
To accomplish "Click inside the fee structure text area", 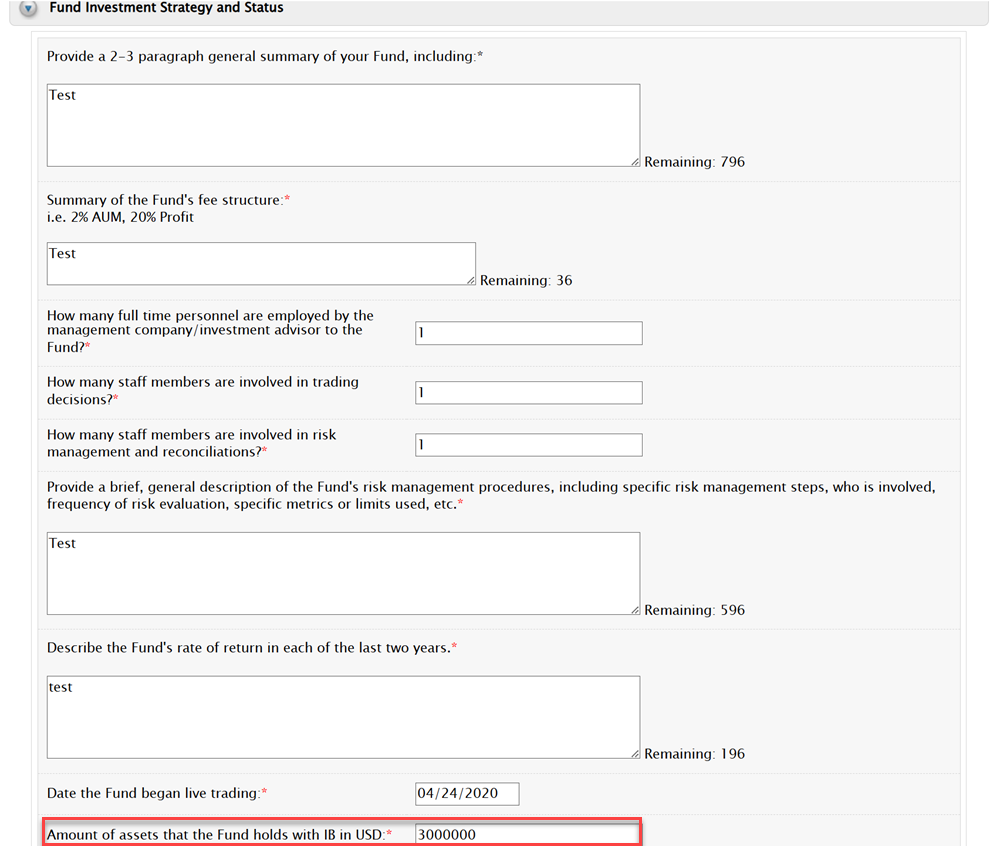I will click(x=260, y=262).
